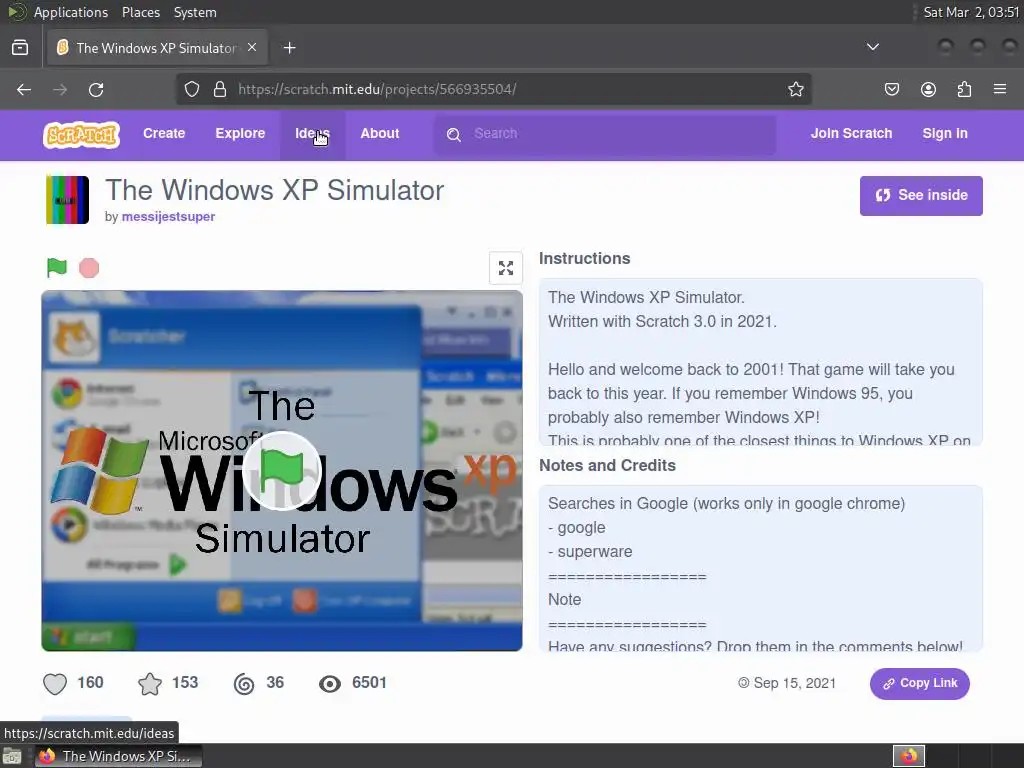The image size is (1024, 768).
Task: Open the Firefox hamburger menu
Action: click(x=1000, y=89)
